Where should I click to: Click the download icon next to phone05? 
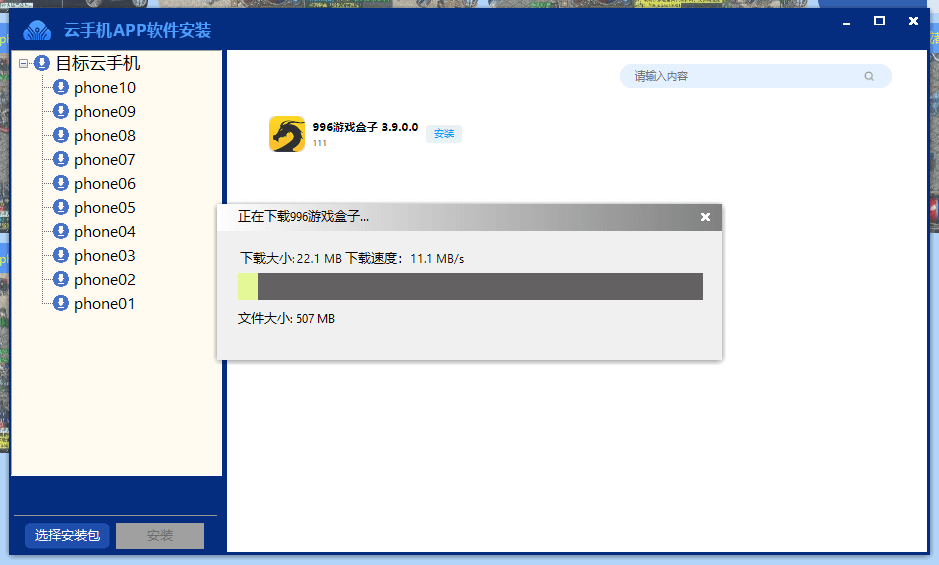60,207
